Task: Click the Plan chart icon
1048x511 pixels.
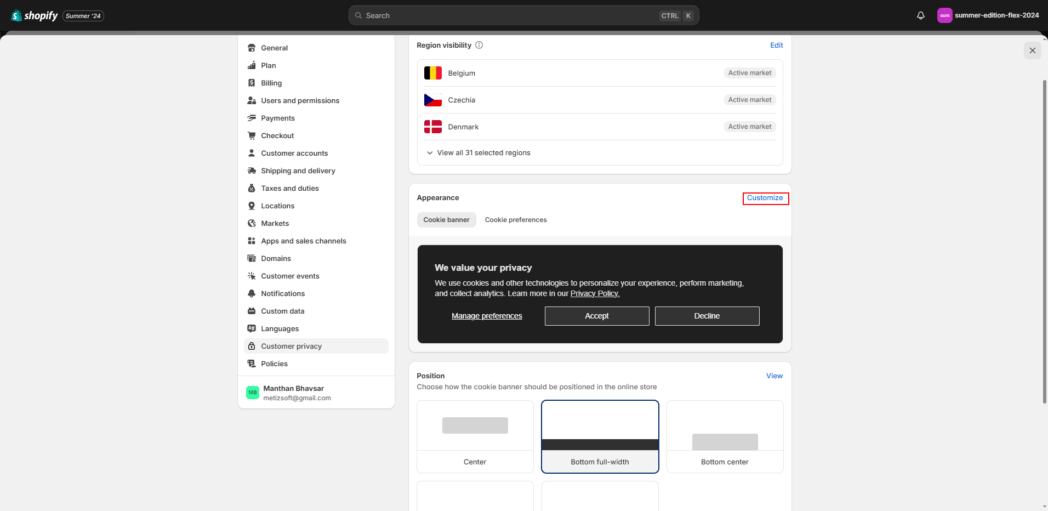Action: 251,65
